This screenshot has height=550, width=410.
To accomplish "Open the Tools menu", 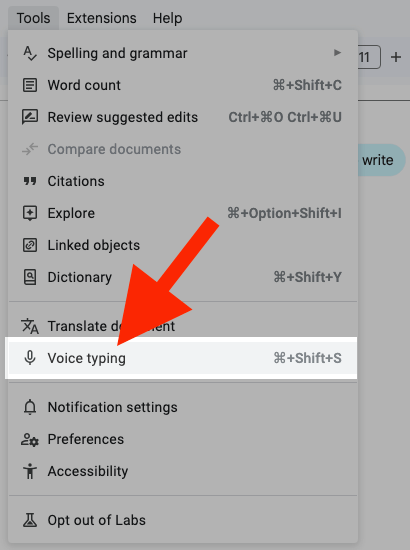I will pos(33,18).
